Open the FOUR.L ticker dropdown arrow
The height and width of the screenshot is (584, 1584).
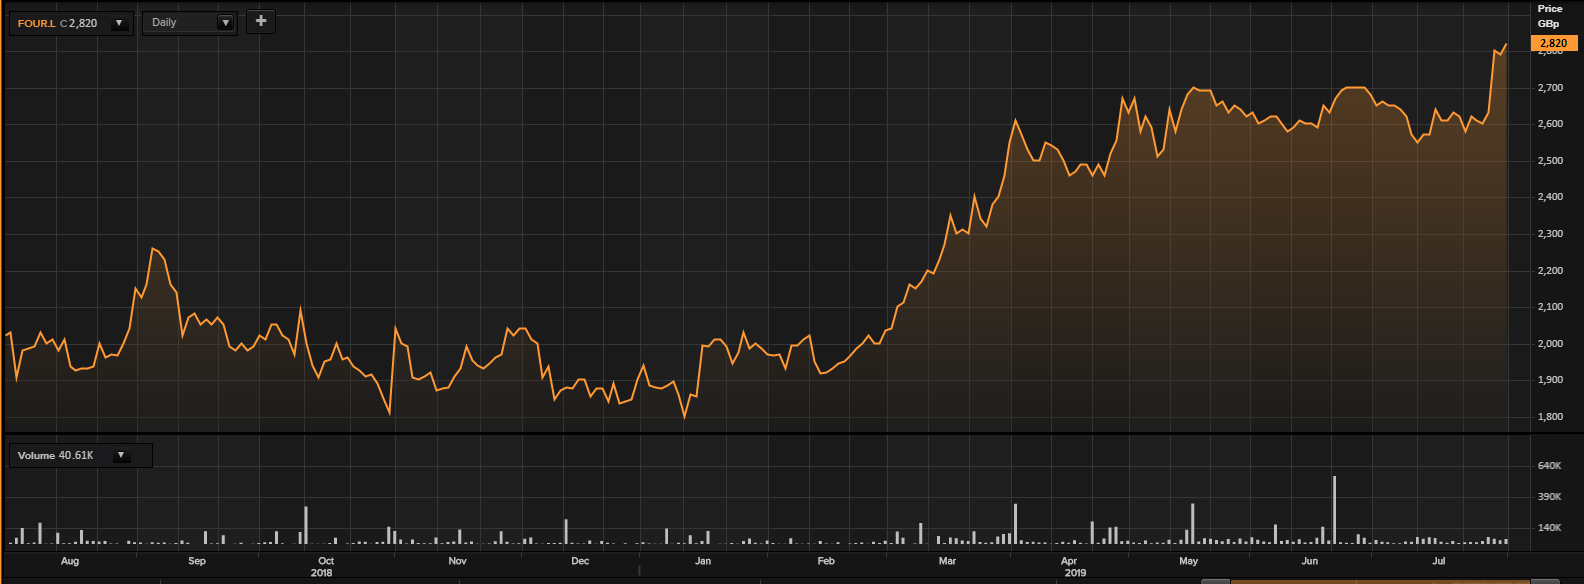(119, 23)
